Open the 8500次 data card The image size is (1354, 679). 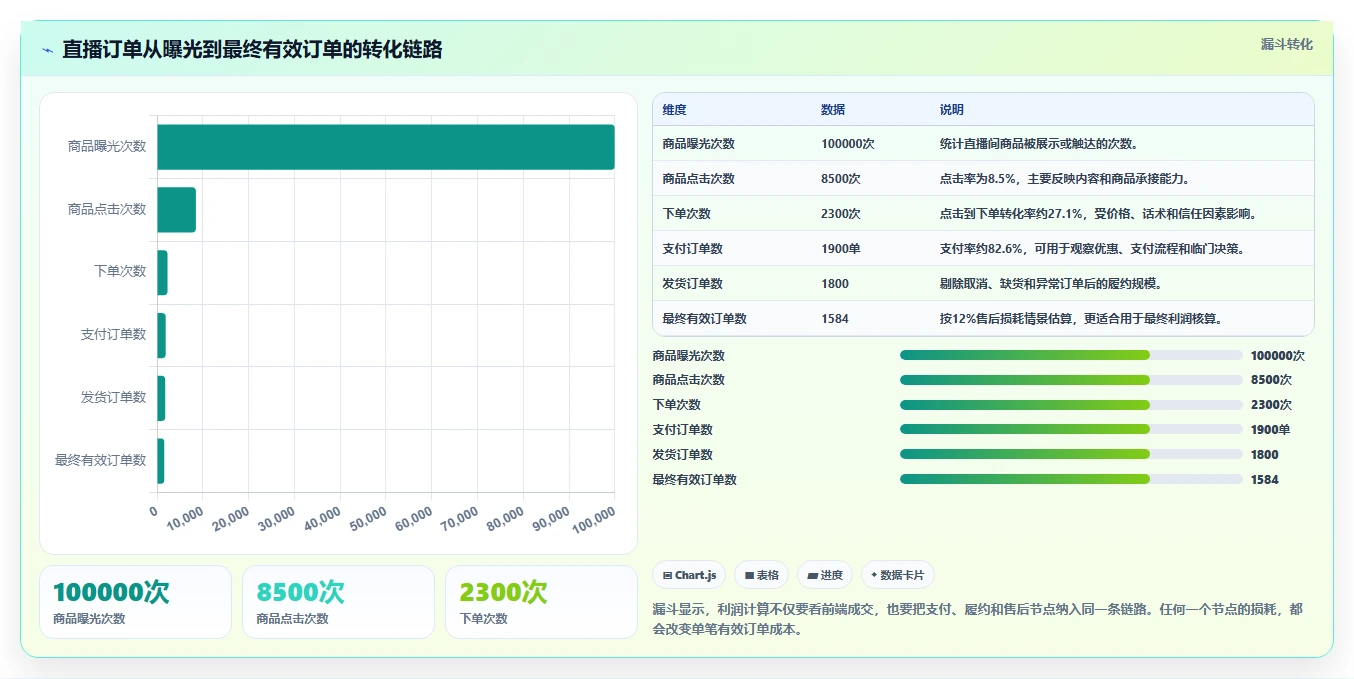coord(338,602)
